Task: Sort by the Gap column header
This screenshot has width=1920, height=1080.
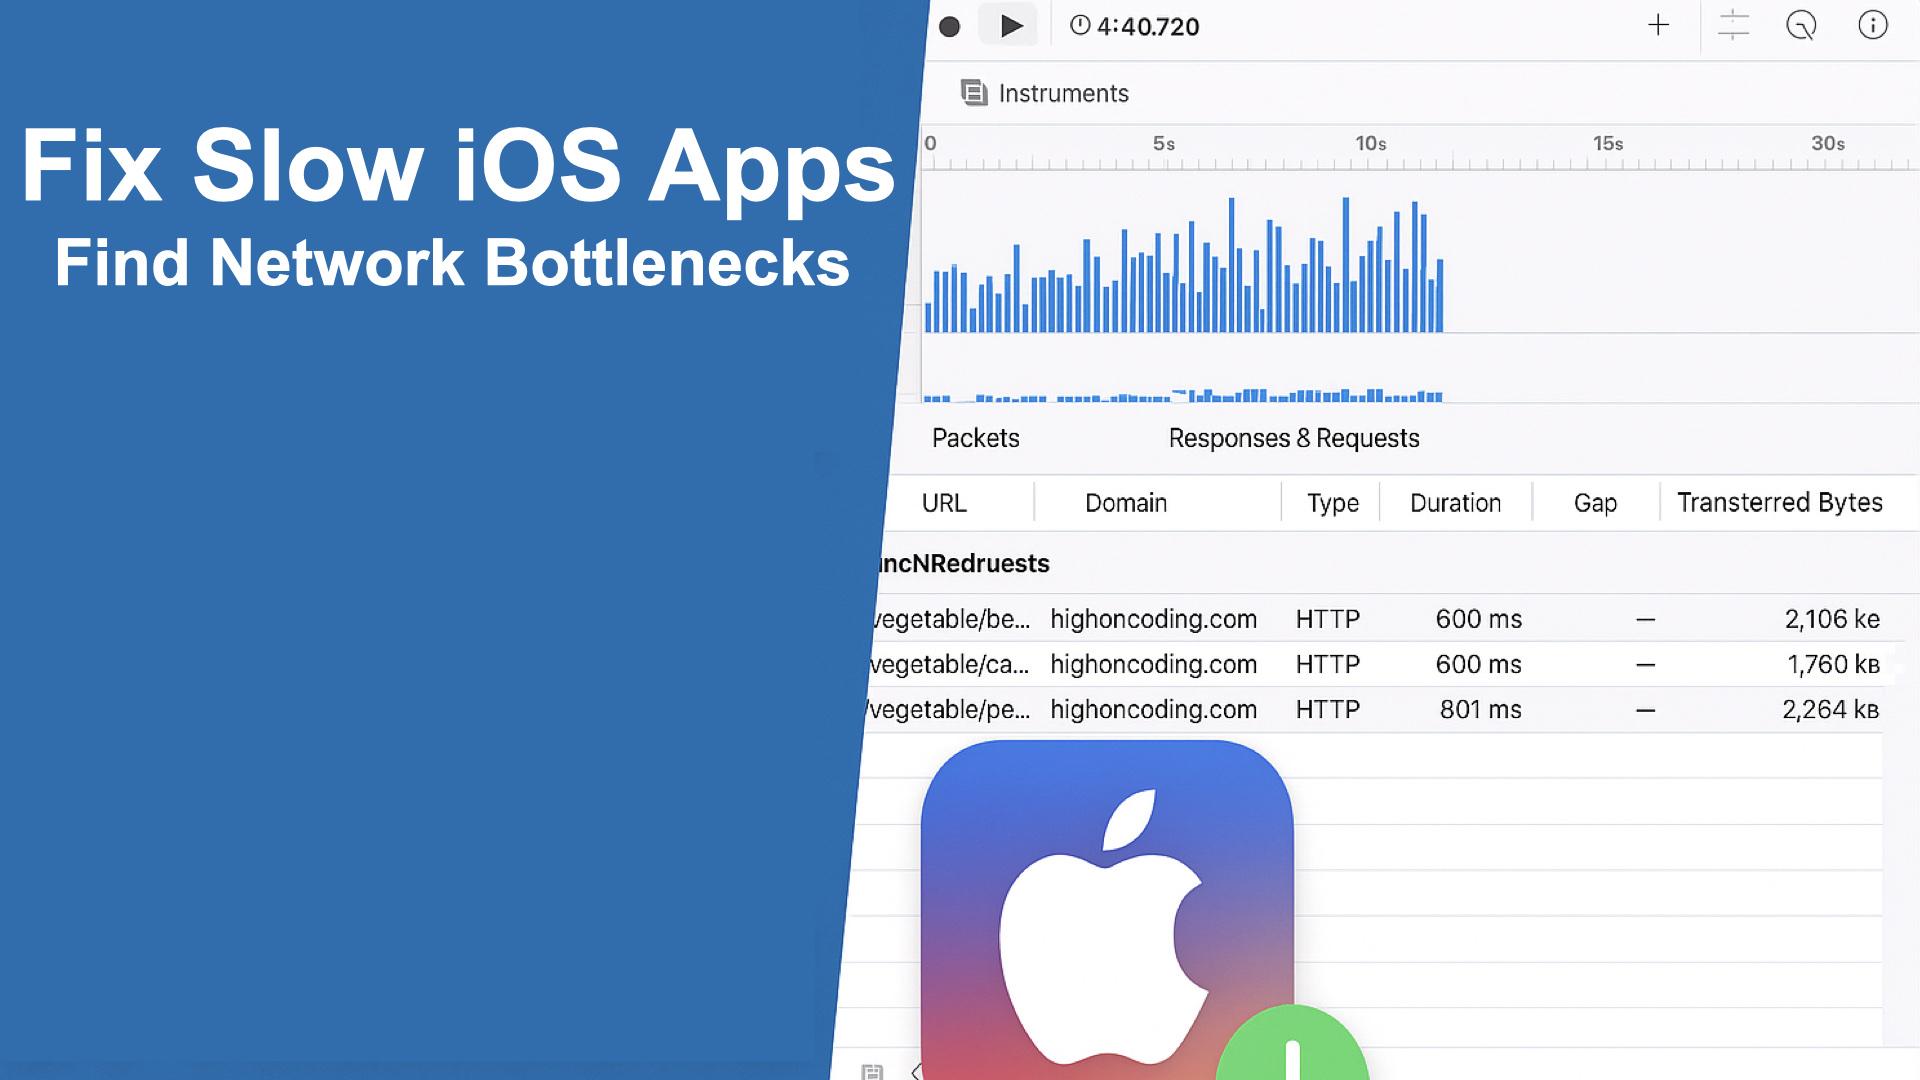Action: [1595, 503]
